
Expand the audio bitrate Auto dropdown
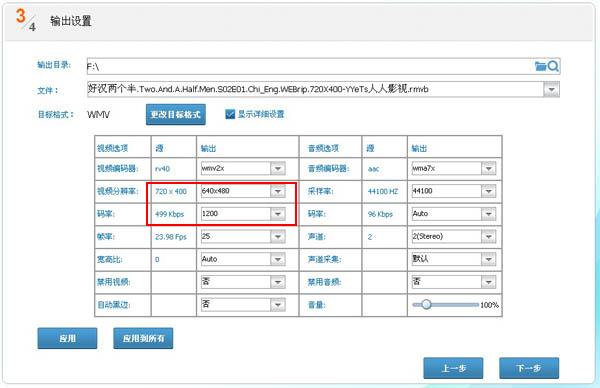coord(488,214)
